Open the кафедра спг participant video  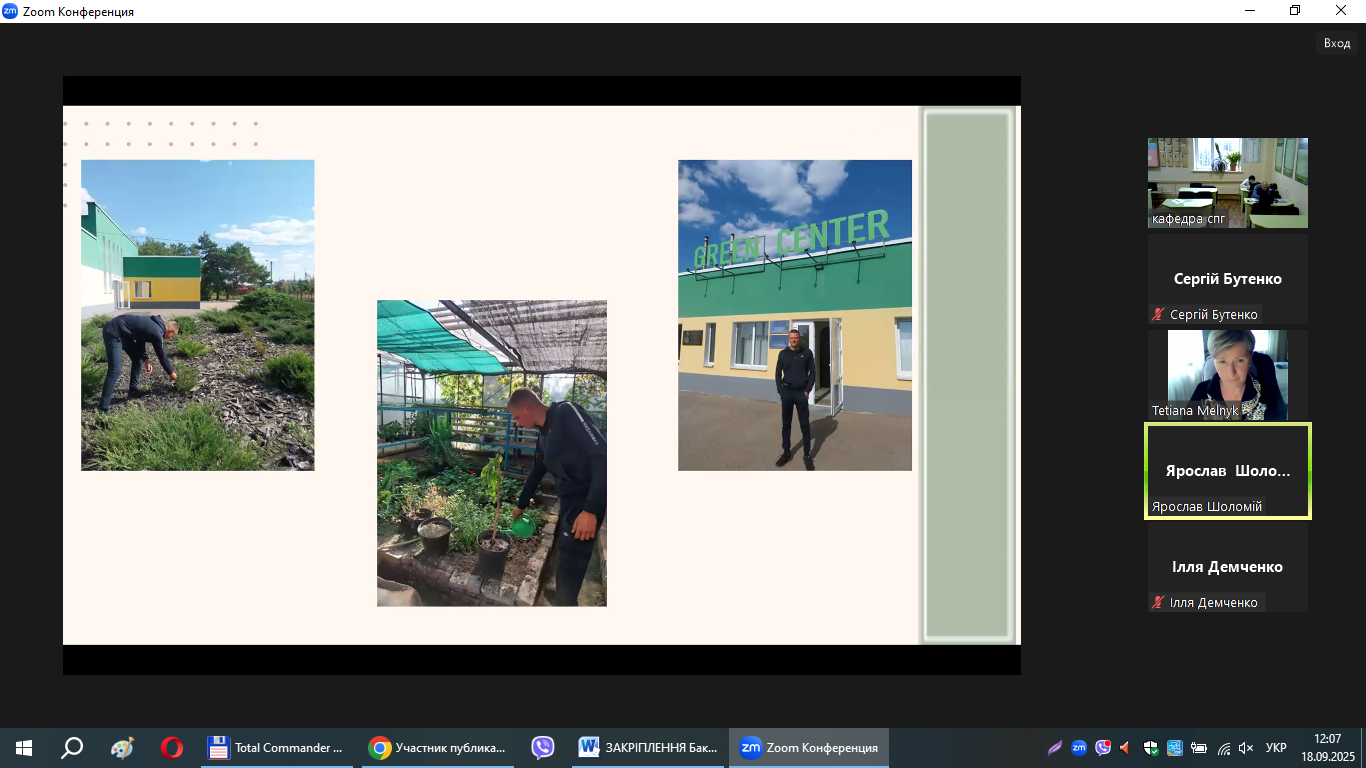click(1227, 183)
